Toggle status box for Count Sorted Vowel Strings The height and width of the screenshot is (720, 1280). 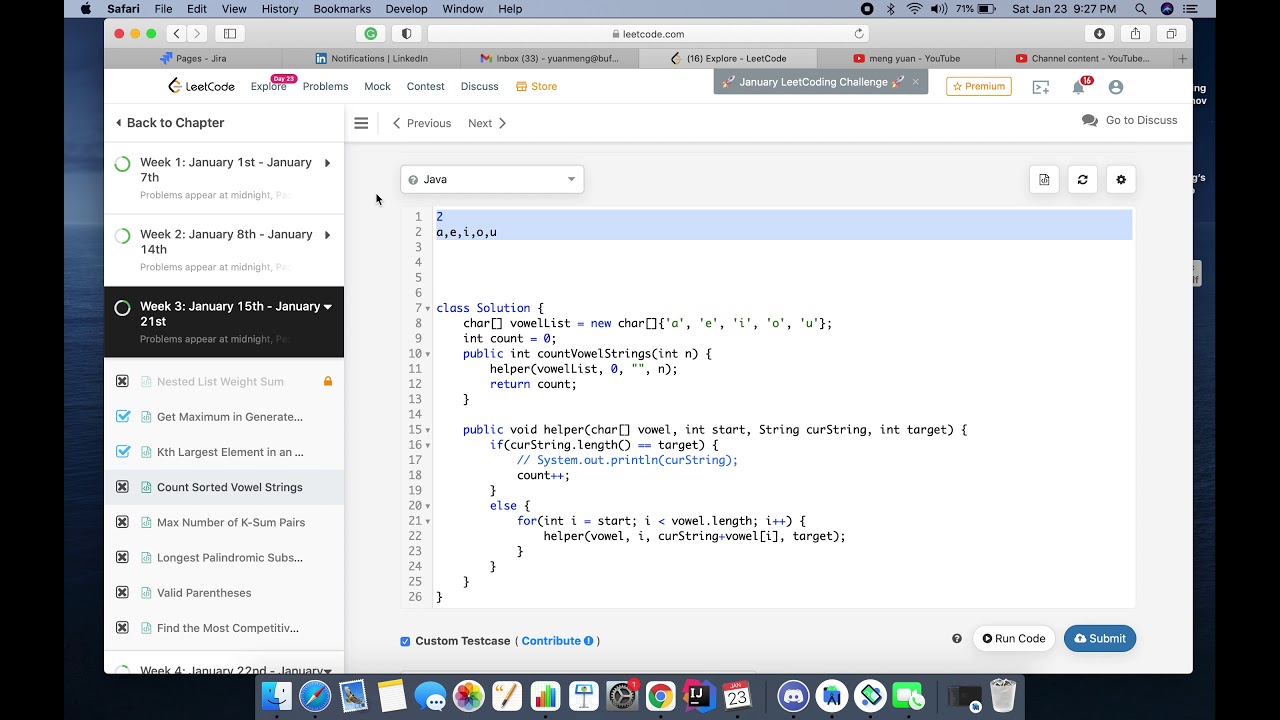tap(122, 487)
